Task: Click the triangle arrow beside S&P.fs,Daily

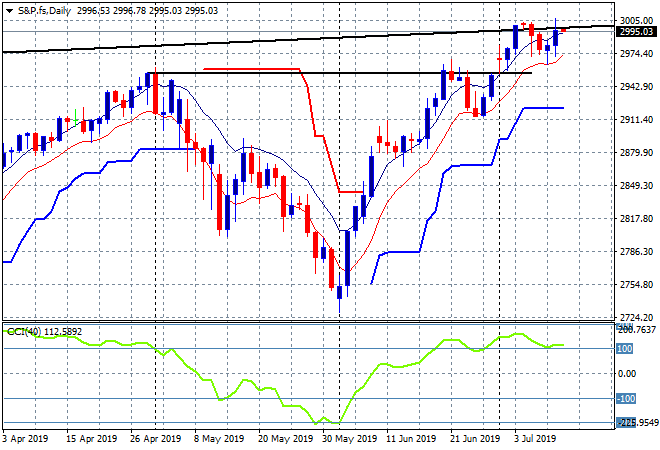Action: [9, 11]
